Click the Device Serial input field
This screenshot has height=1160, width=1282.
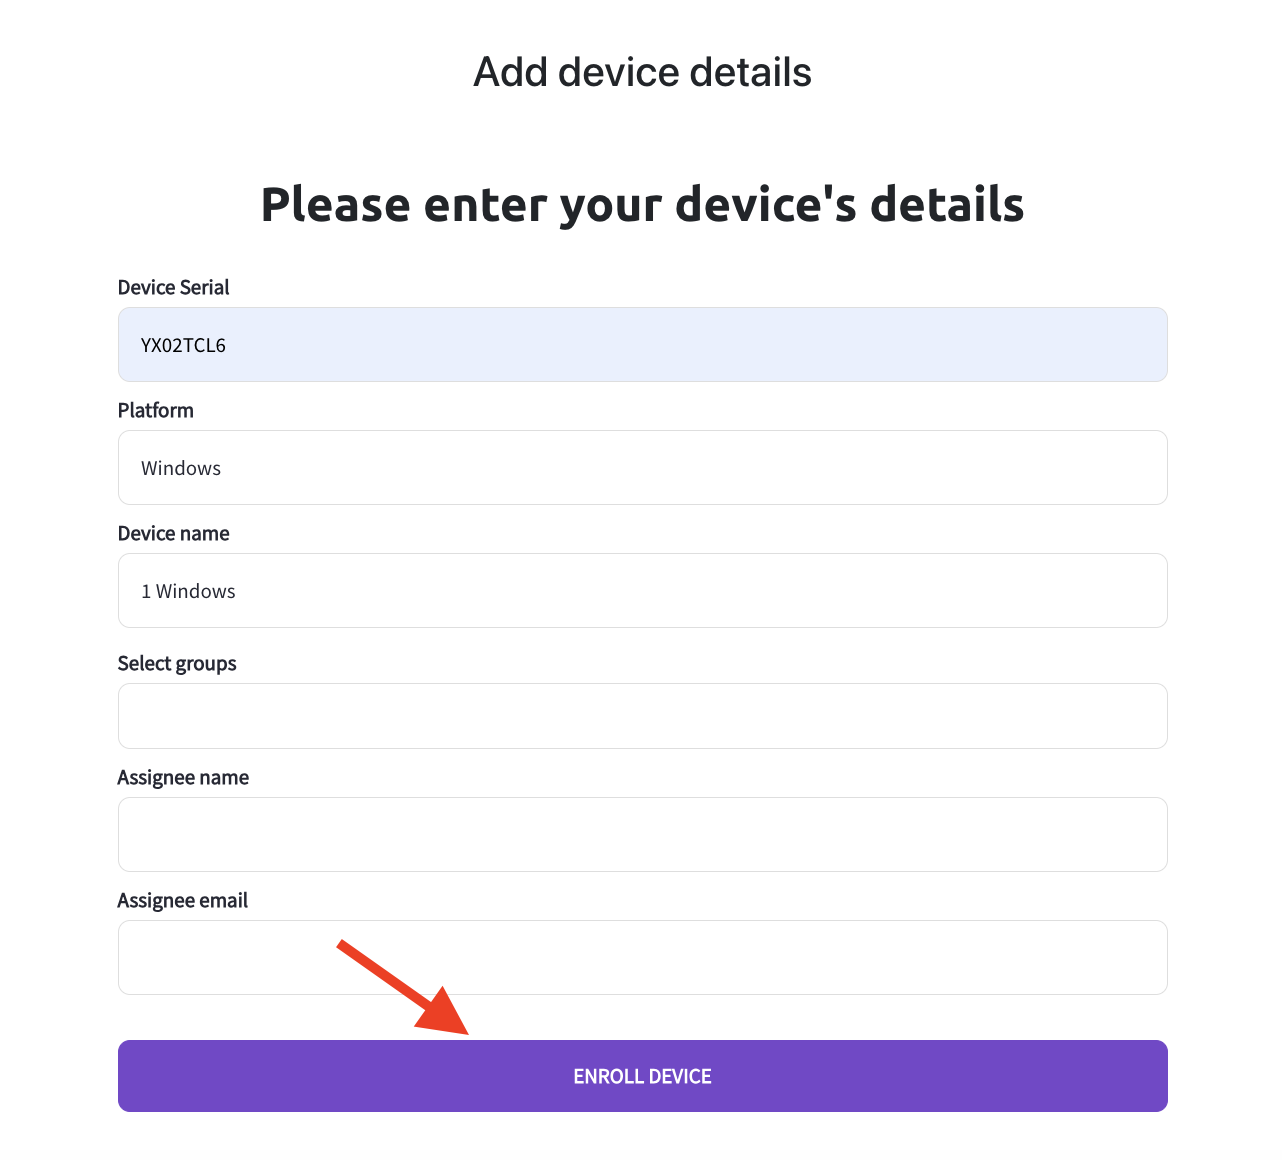tap(642, 344)
